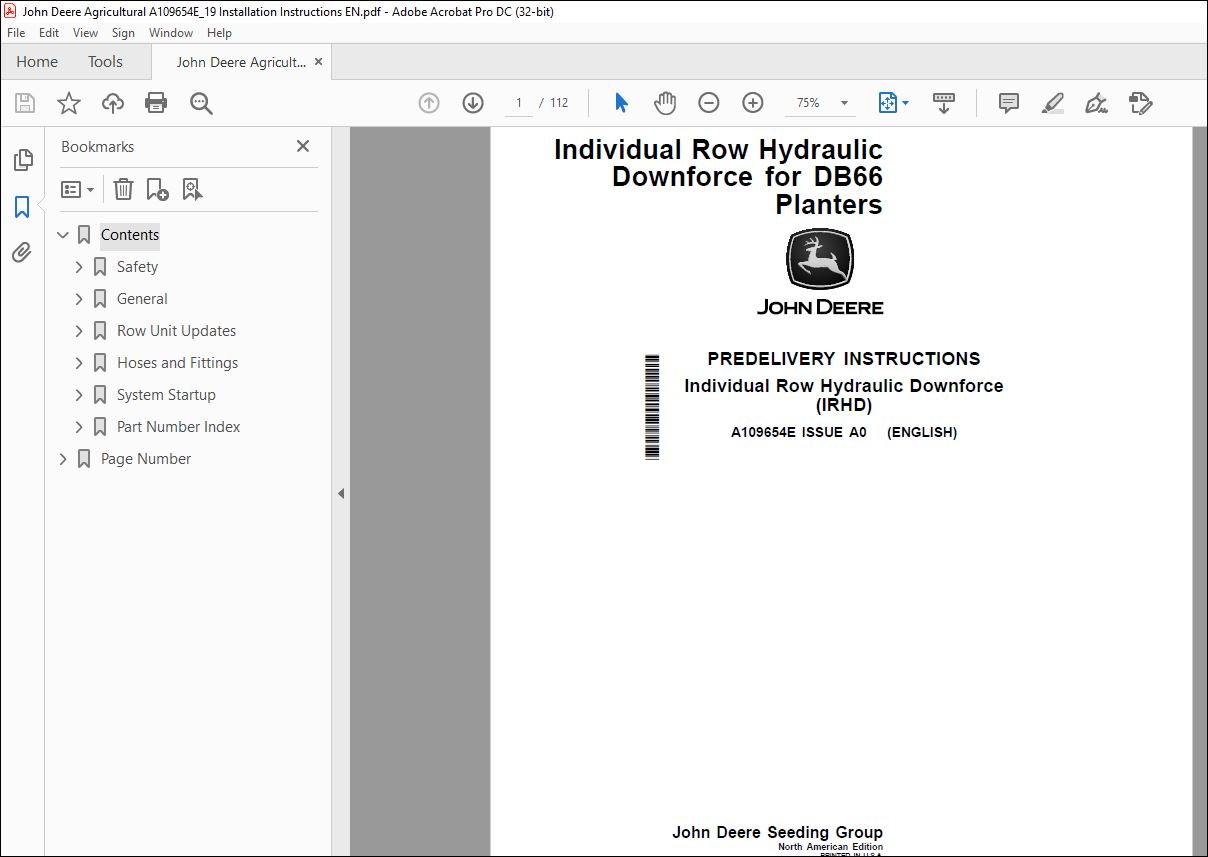Switch to the Tools tab
1208x857 pixels.
pyautogui.click(x=105, y=62)
